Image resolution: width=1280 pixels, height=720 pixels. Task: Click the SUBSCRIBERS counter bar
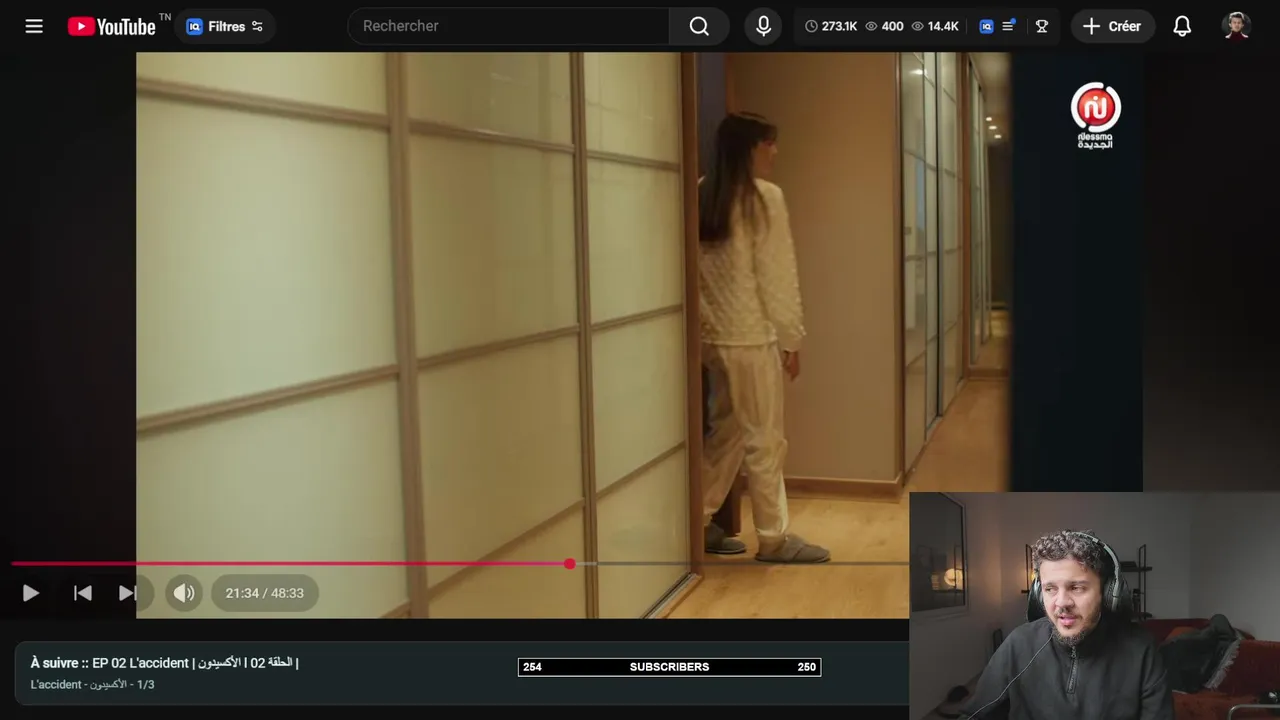click(669, 667)
